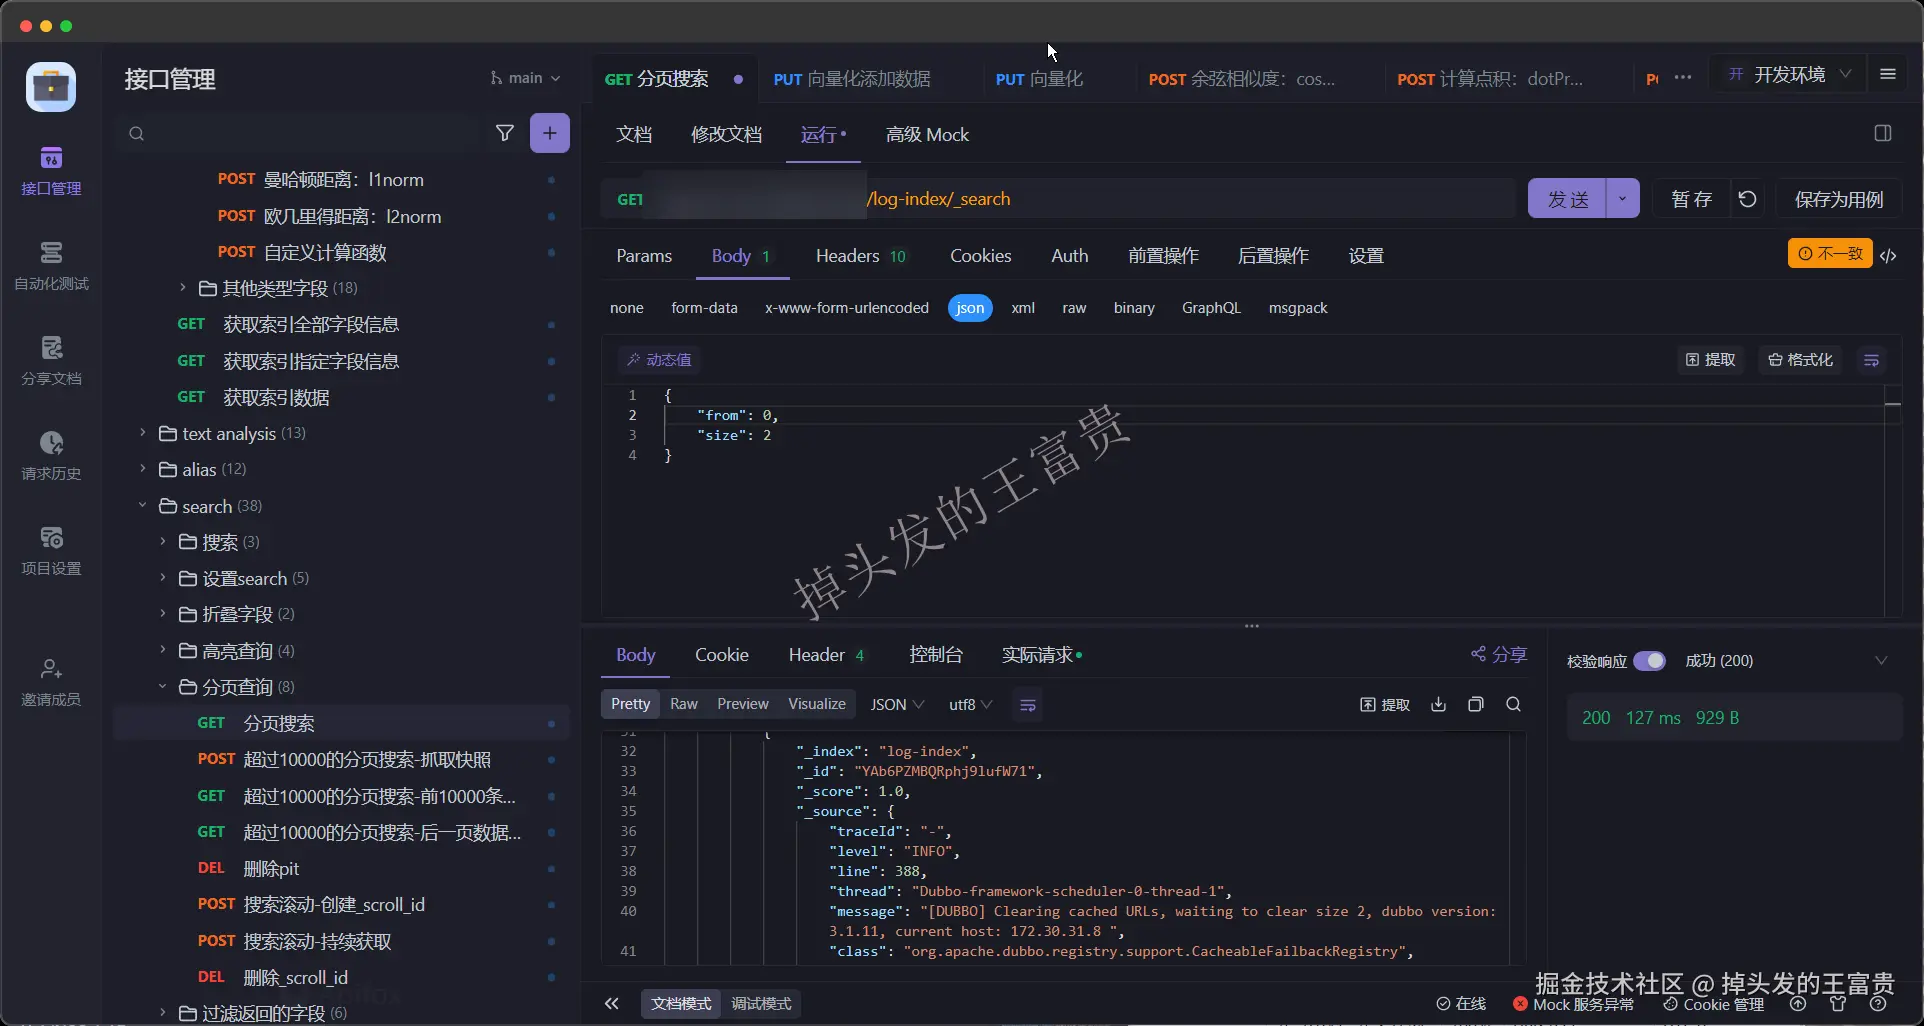Click the response word-wrap icon
Viewport: 1924px width, 1026px height.
(x=1027, y=705)
